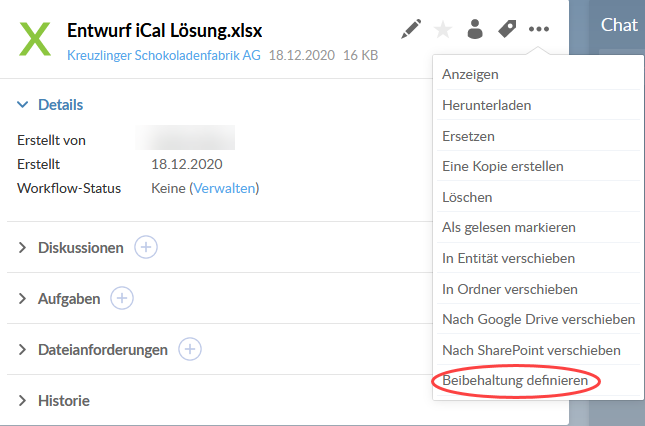
Task: Click the 16 KB file size text
Action: click(x=360, y=55)
